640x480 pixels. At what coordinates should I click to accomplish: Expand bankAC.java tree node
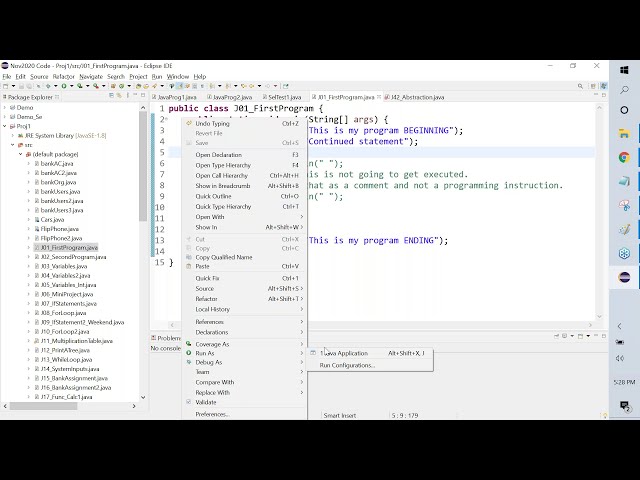(29, 164)
